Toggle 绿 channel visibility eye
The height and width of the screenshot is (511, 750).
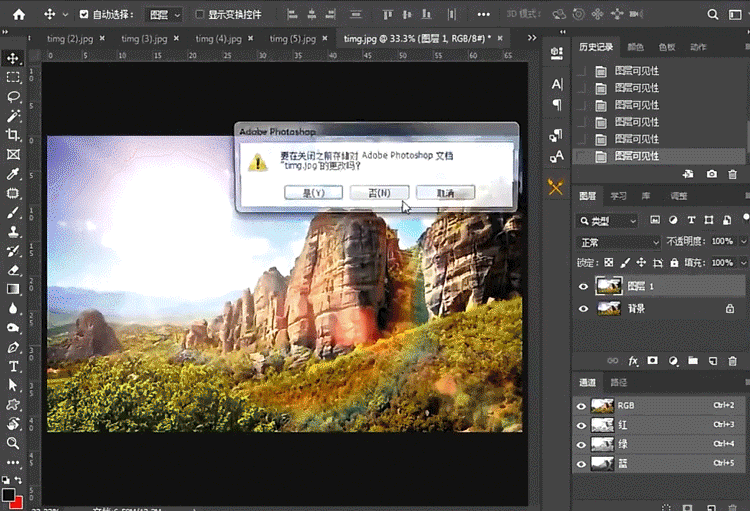pyautogui.click(x=581, y=444)
